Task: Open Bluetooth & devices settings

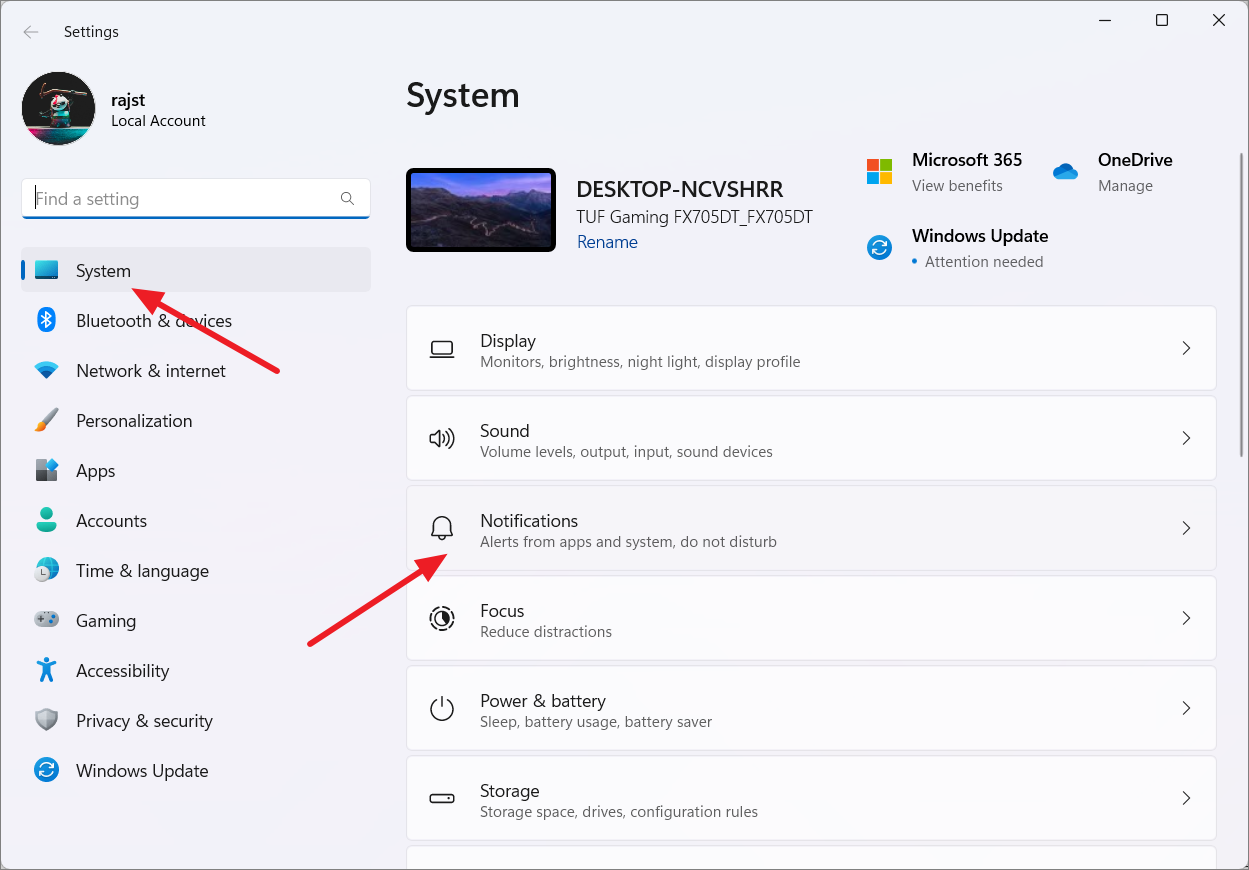Action: (196, 320)
